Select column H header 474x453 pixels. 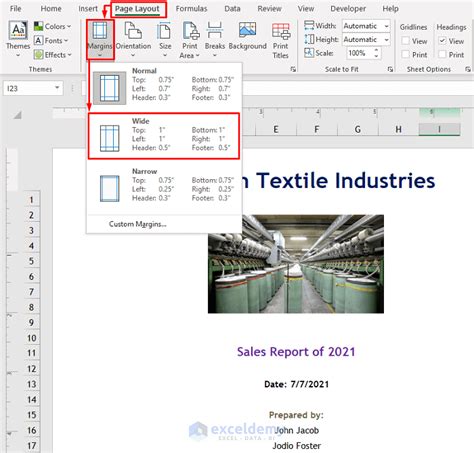click(398, 129)
